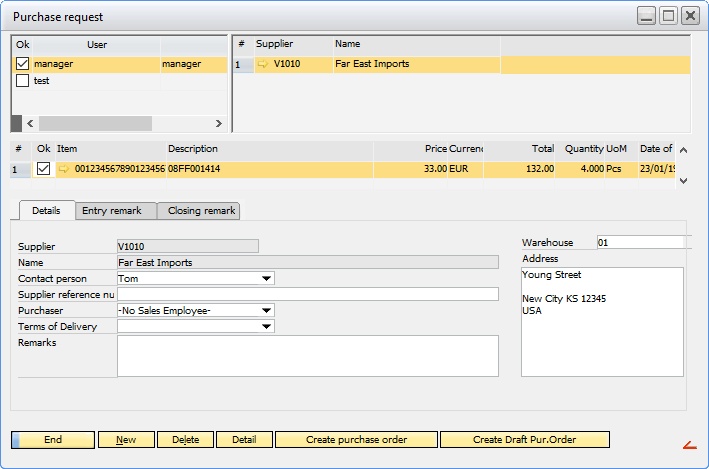The width and height of the screenshot is (709, 469).
Task: Open the Terms of Delivery dropdown
Action: point(266,326)
